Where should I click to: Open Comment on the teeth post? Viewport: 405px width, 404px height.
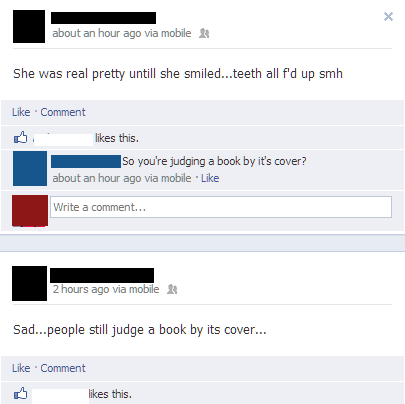tap(63, 112)
